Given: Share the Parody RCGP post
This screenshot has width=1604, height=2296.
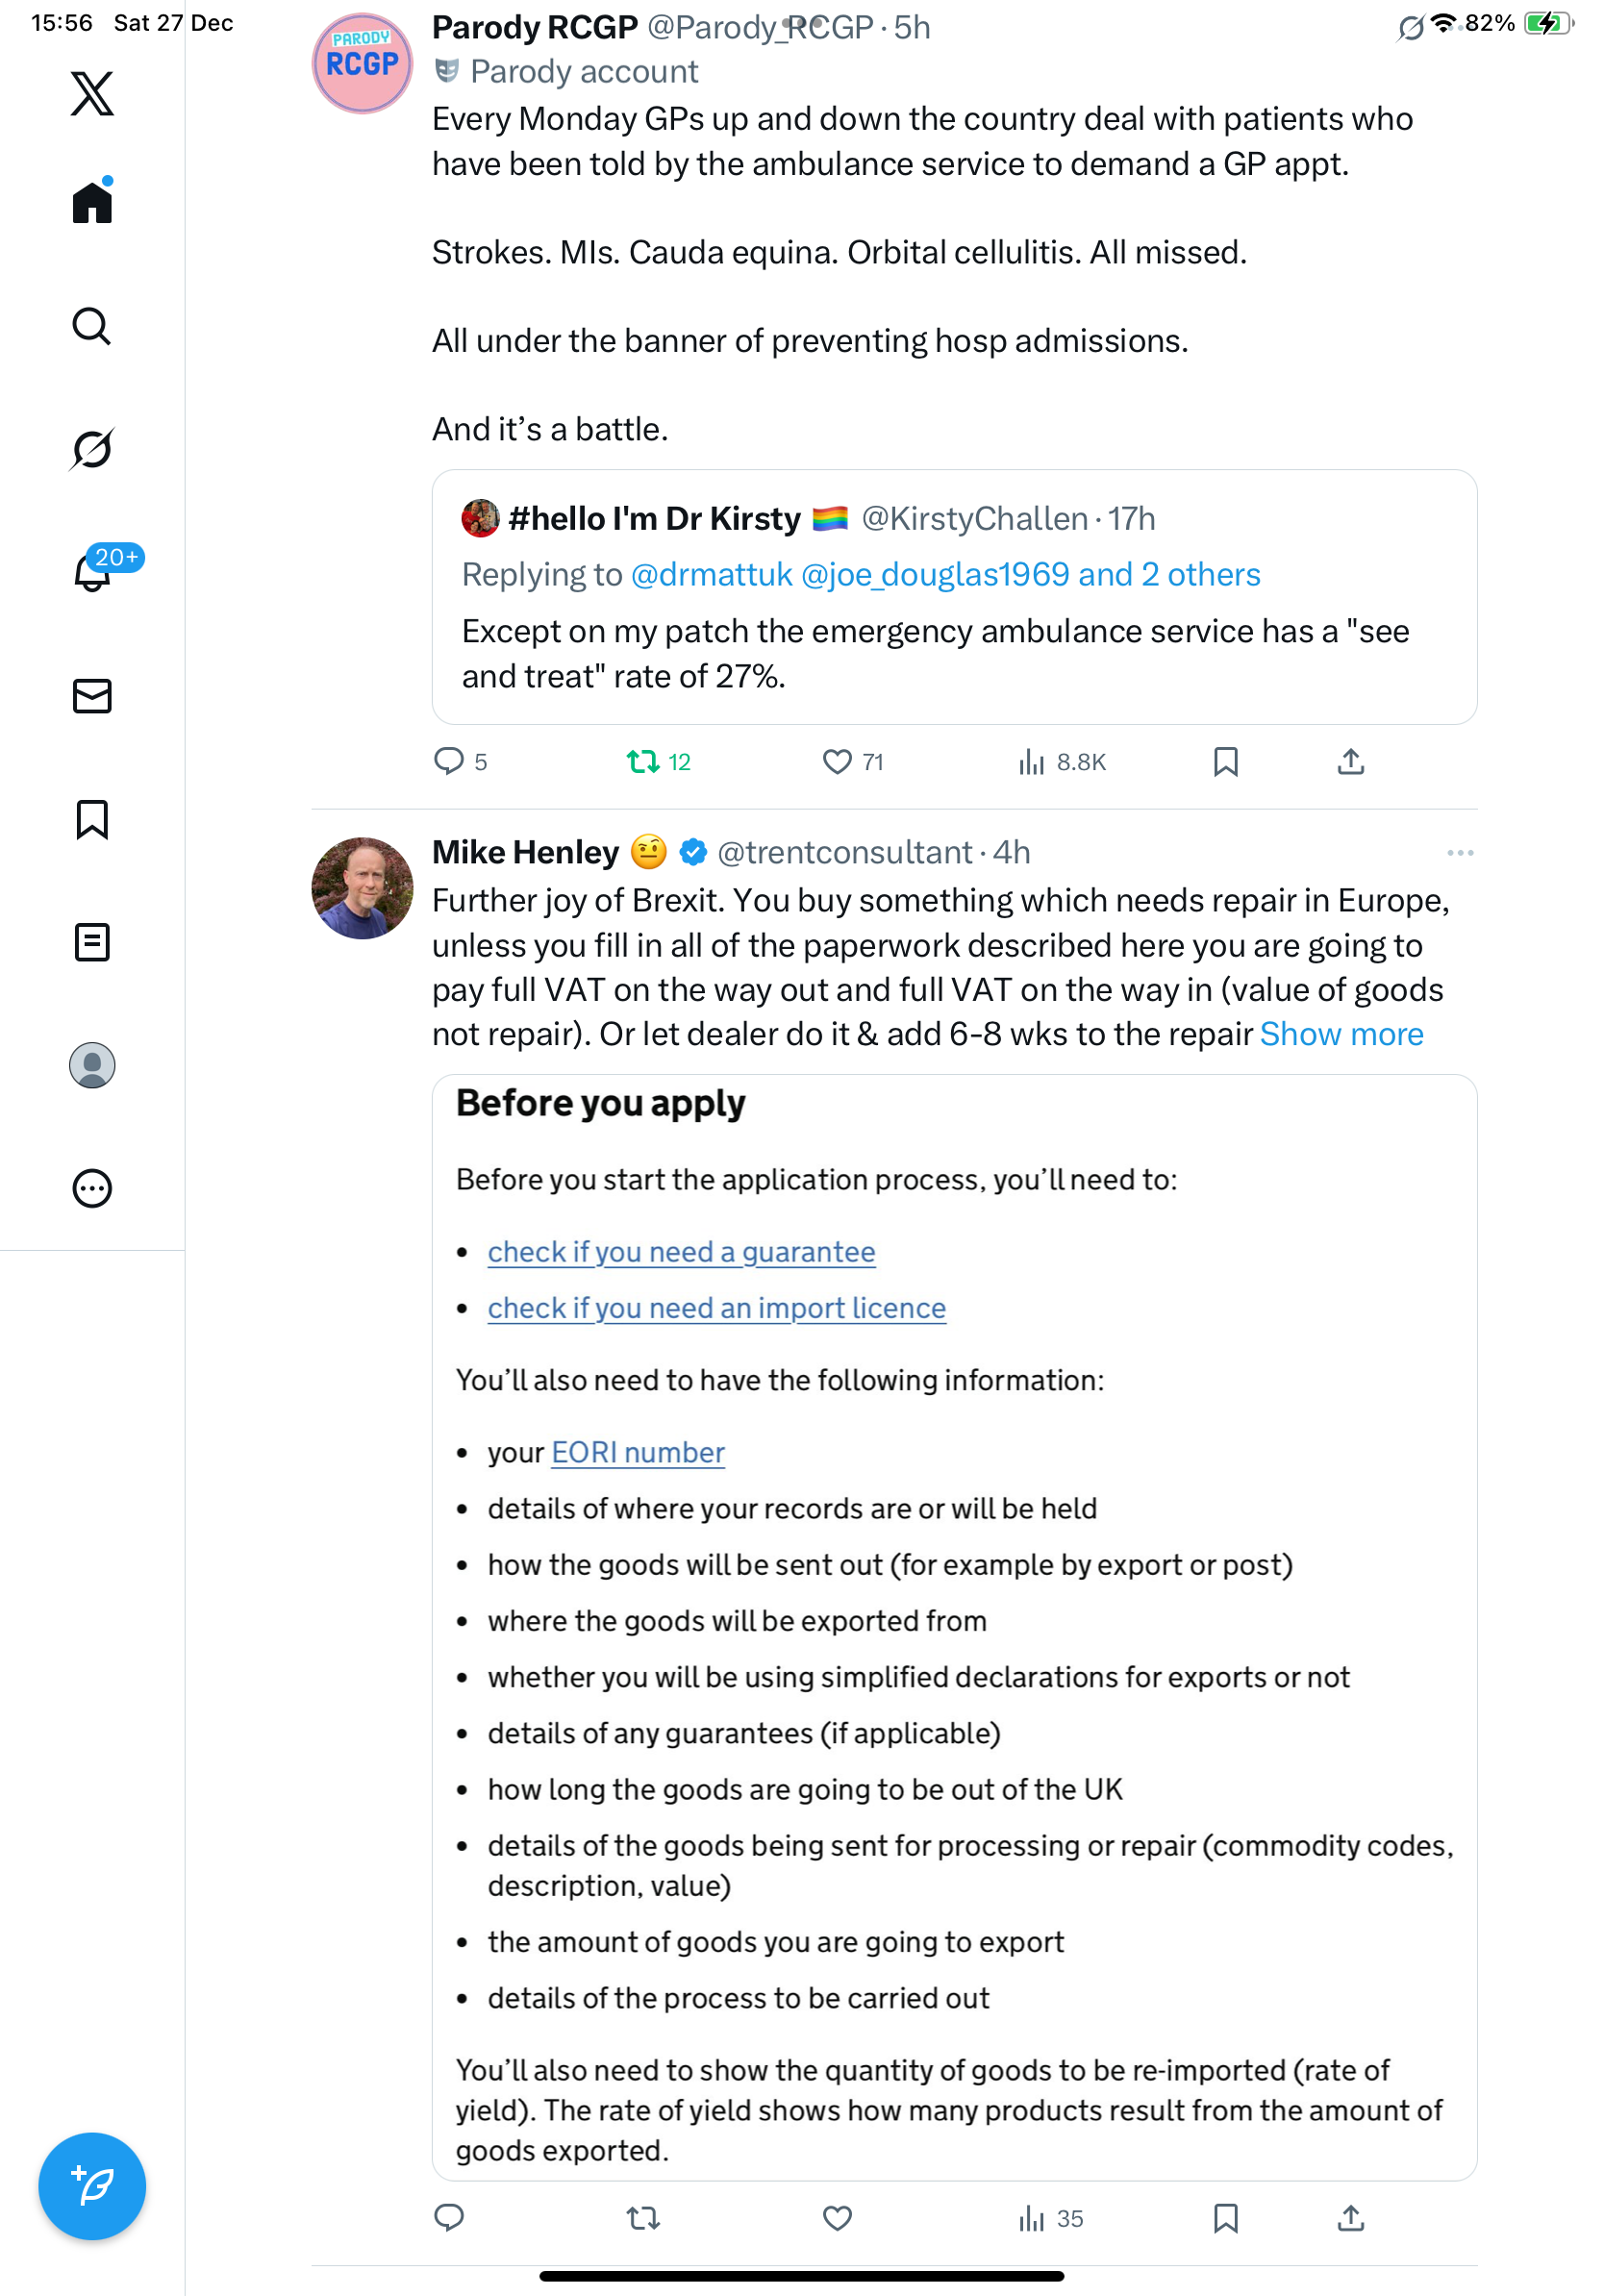Looking at the screenshot, I should coord(1350,762).
